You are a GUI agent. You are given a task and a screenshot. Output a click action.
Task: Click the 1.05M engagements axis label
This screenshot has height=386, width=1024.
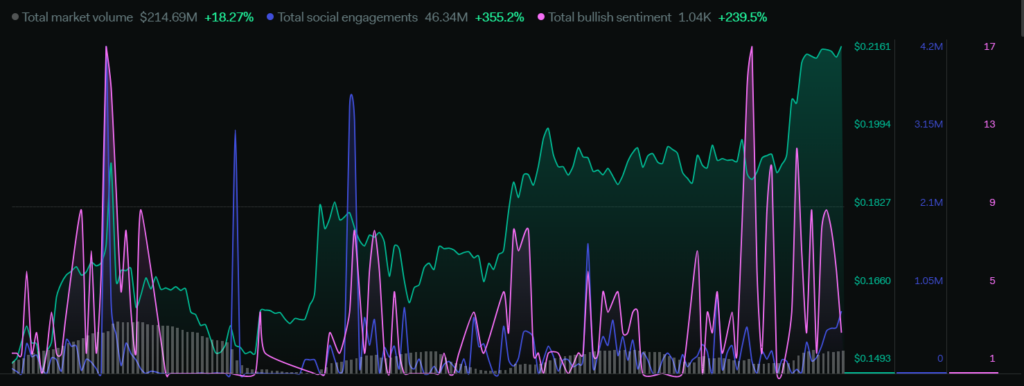click(x=929, y=281)
